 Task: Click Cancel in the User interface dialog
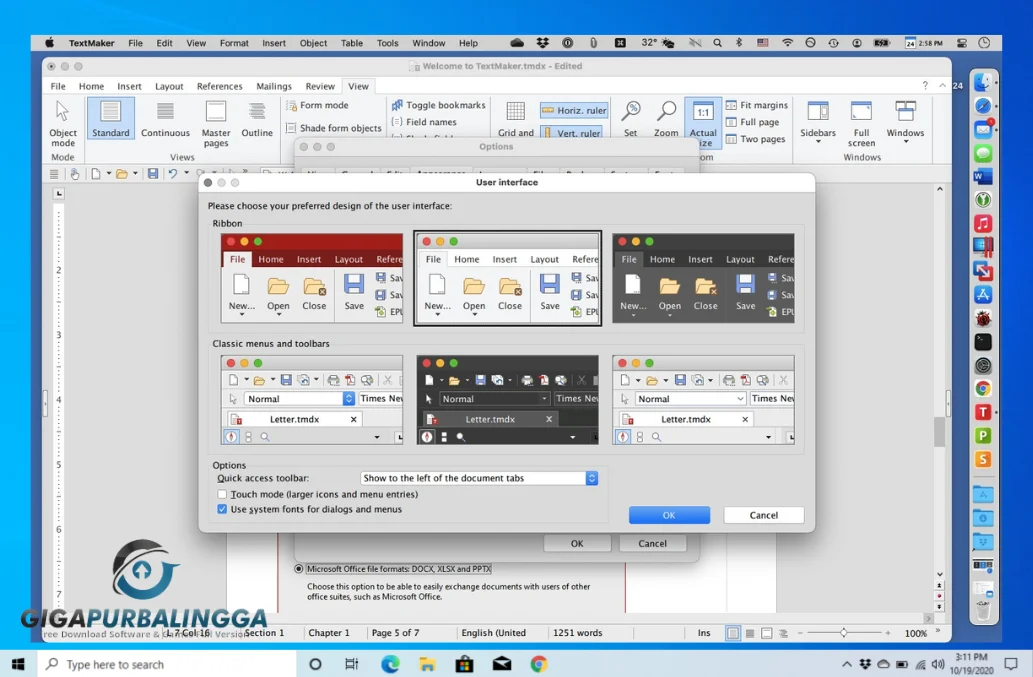point(763,515)
